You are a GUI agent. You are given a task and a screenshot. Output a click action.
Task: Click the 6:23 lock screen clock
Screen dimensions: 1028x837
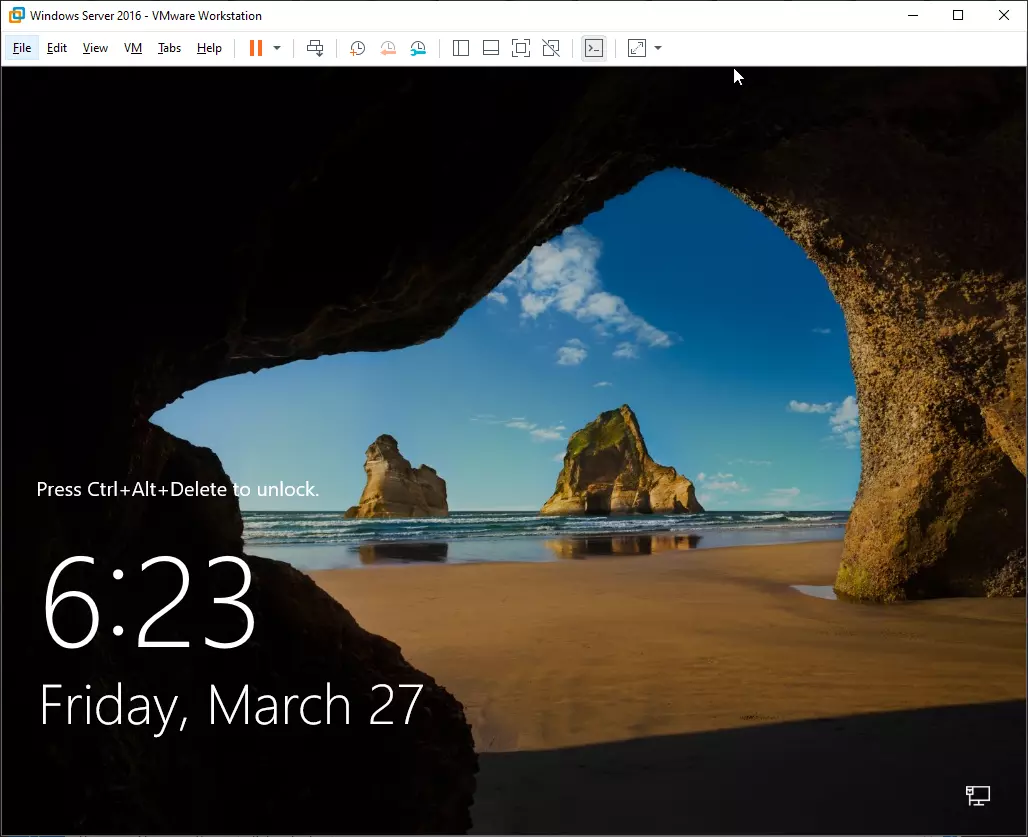[148, 602]
